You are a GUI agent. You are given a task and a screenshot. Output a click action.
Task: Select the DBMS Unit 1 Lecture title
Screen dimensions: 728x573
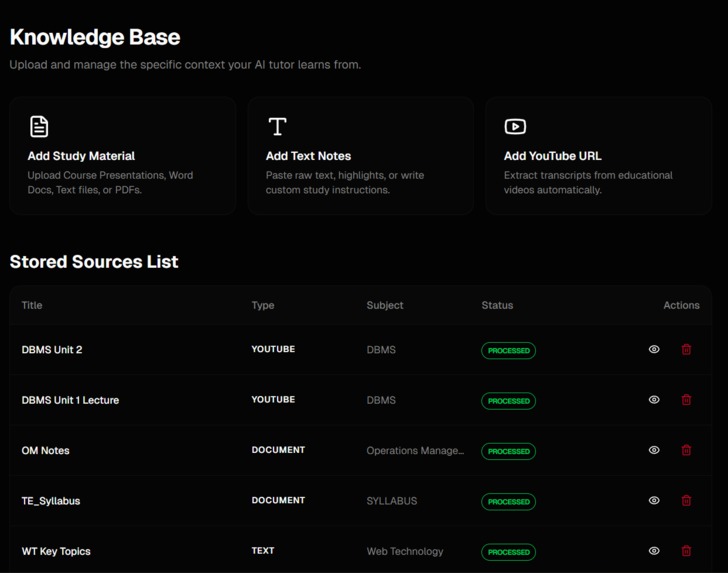click(70, 400)
